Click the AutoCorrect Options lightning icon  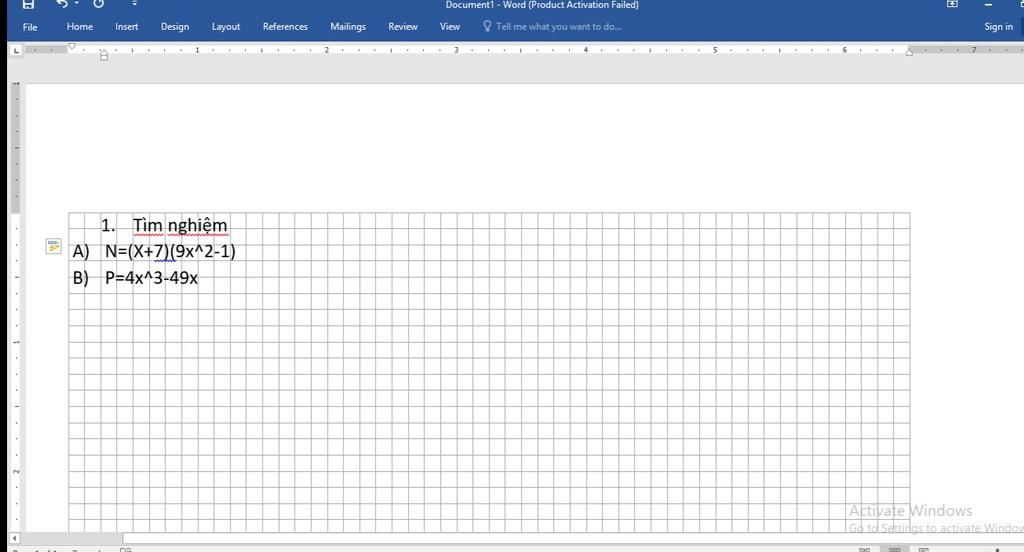pos(53,246)
